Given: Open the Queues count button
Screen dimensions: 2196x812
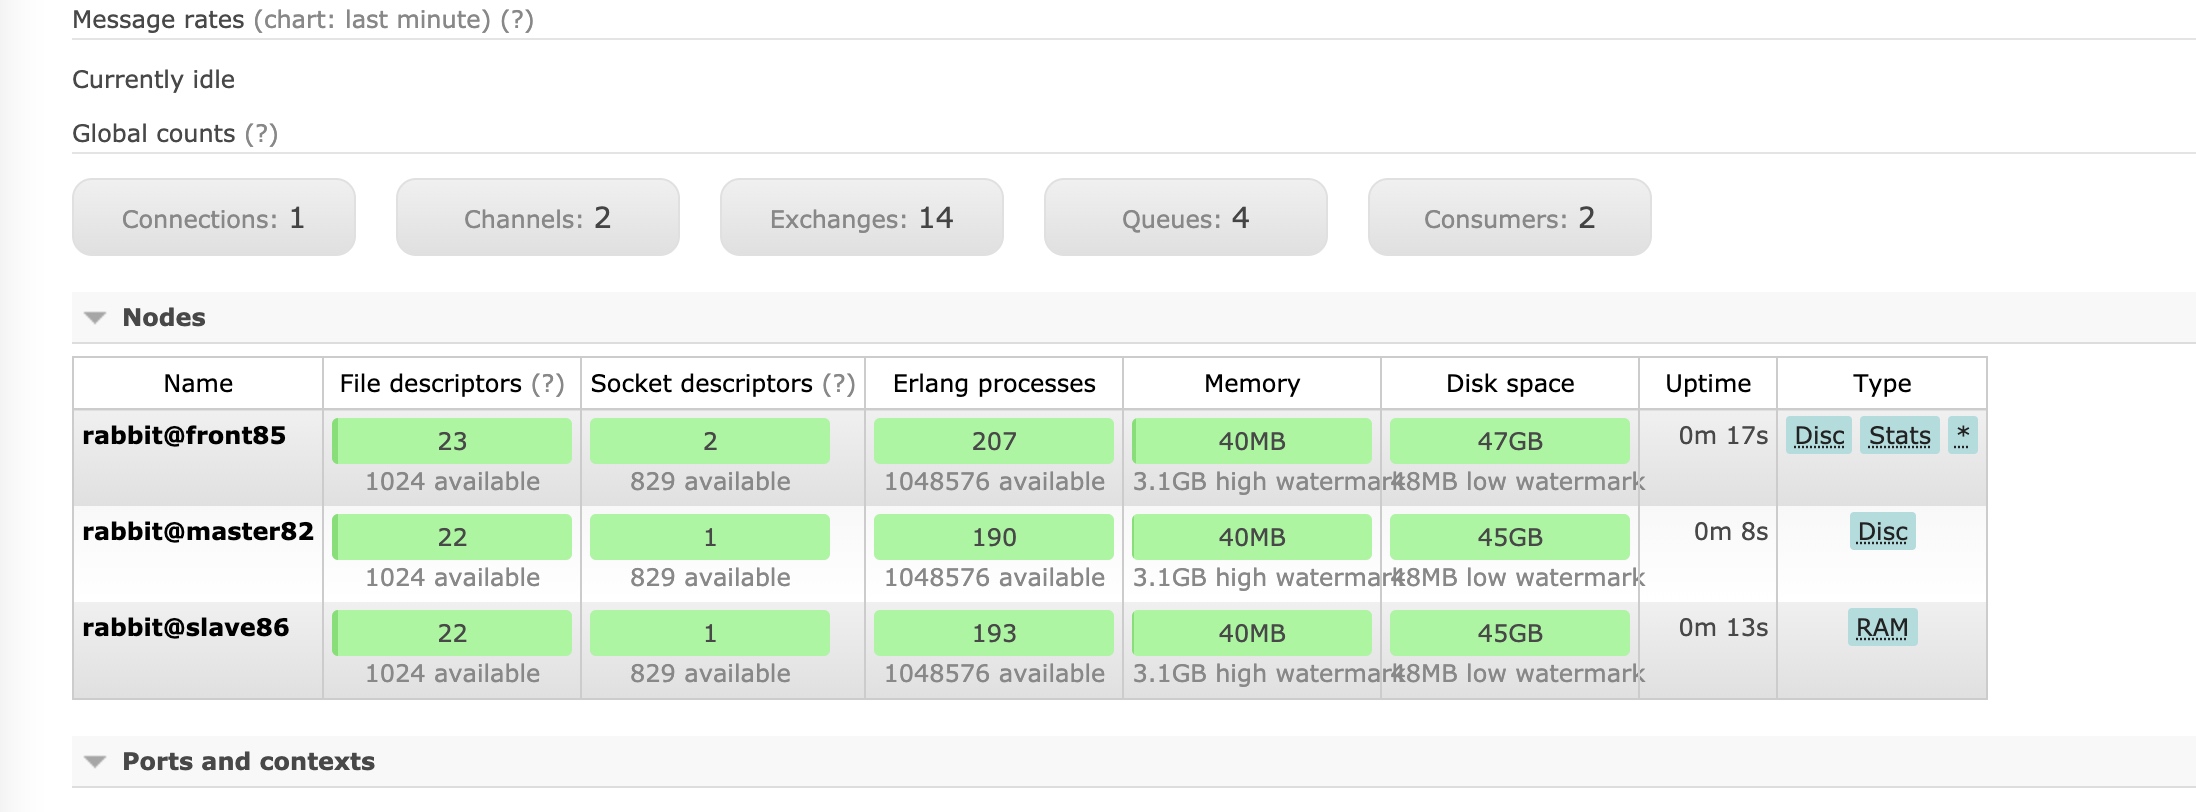Looking at the screenshot, I should pyautogui.click(x=1185, y=218).
